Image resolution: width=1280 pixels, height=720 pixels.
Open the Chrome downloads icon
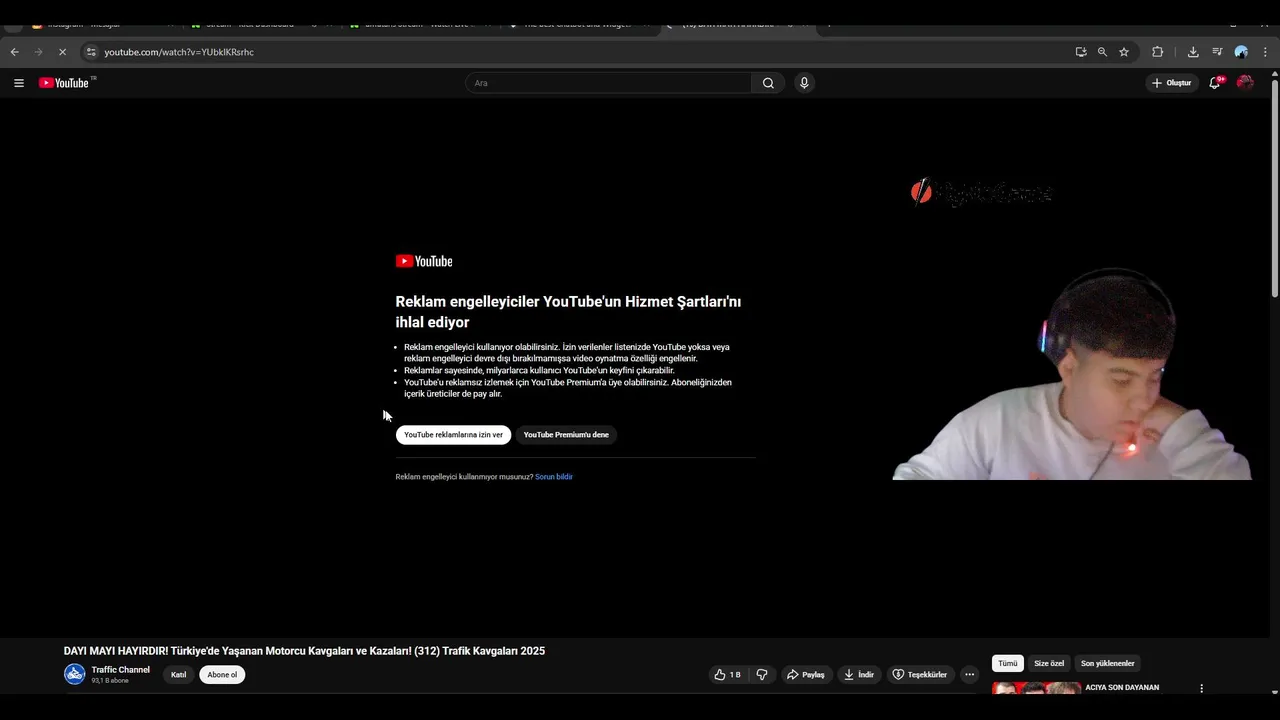[x=1193, y=52]
